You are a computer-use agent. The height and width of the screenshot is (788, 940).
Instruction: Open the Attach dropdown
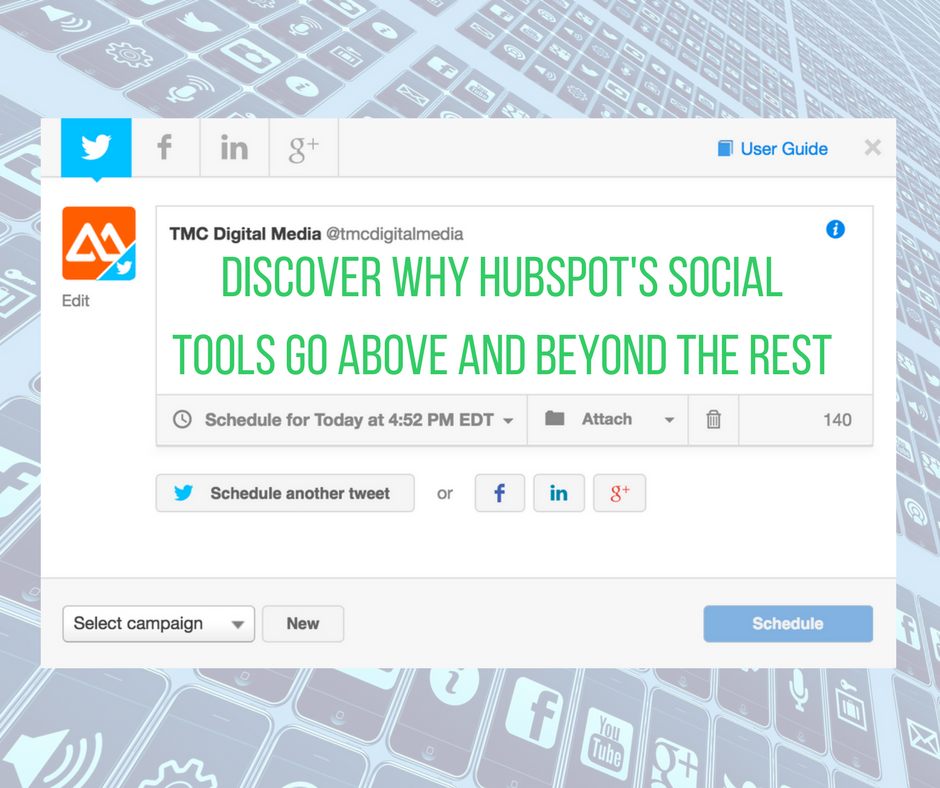(x=608, y=419)
